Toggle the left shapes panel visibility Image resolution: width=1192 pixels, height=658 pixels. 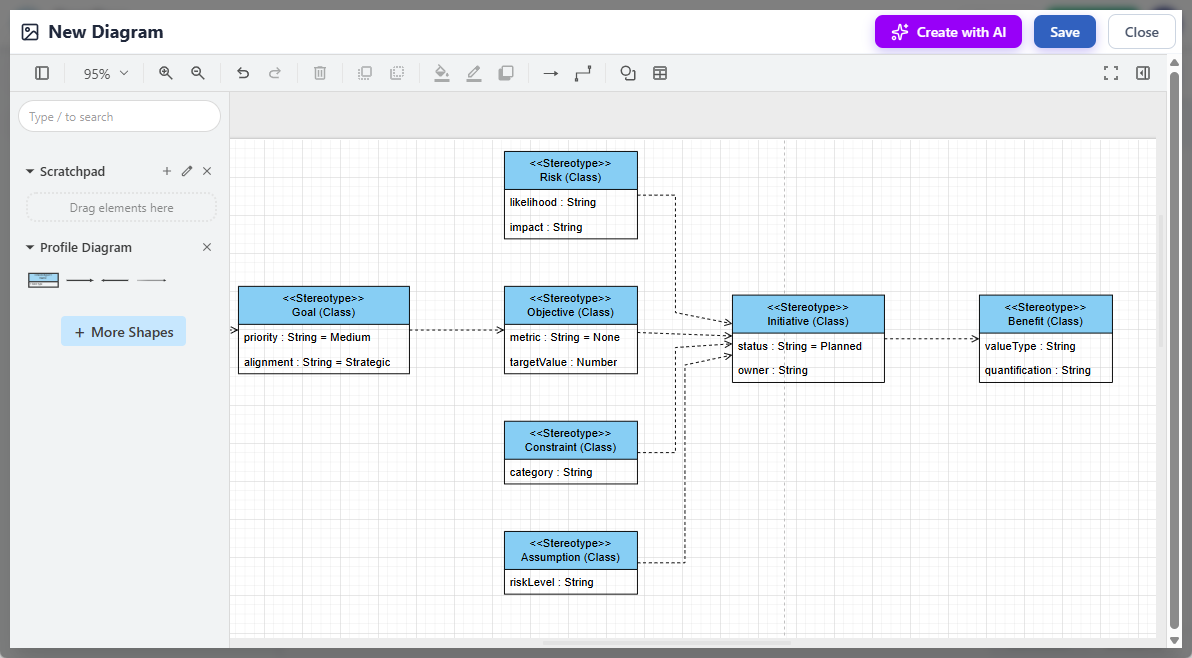pos(41,72)
